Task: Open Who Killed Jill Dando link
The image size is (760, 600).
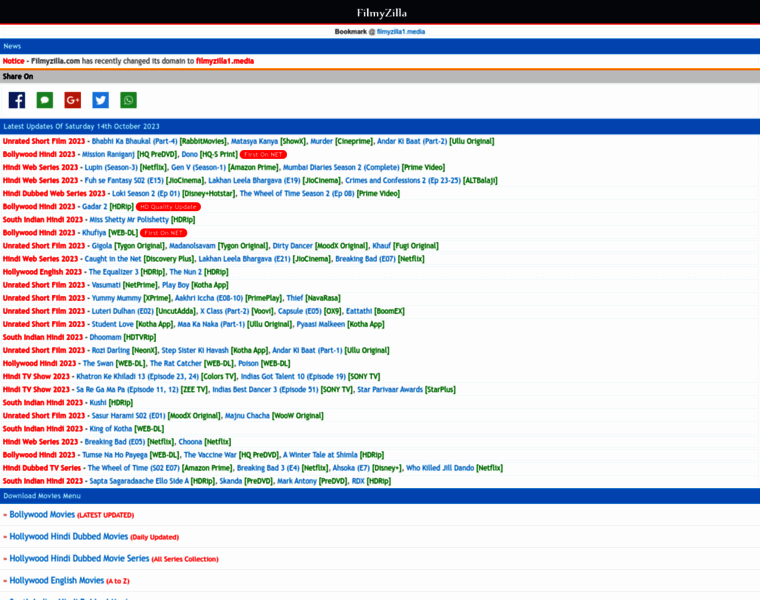Action: (440, 468)
